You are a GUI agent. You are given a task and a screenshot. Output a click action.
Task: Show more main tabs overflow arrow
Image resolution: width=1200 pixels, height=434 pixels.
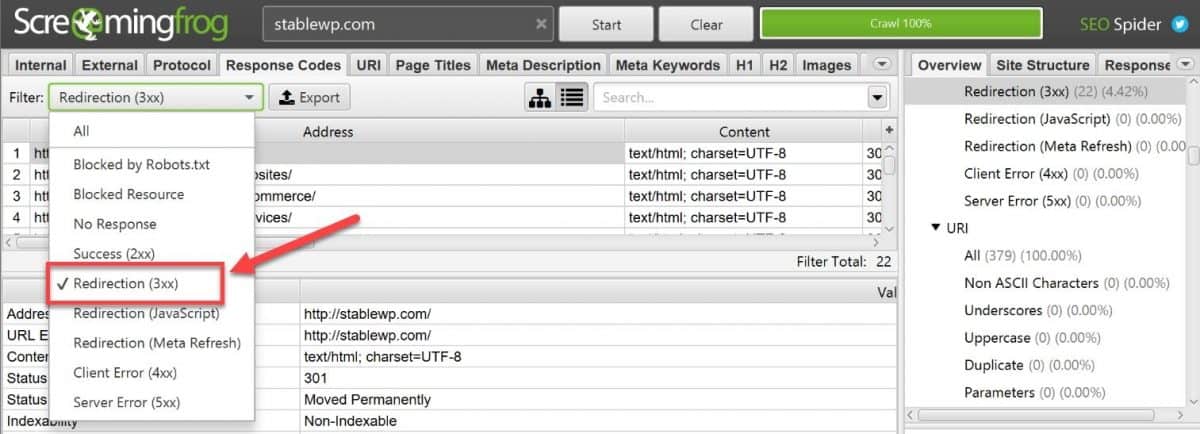(x=882, y=64)
